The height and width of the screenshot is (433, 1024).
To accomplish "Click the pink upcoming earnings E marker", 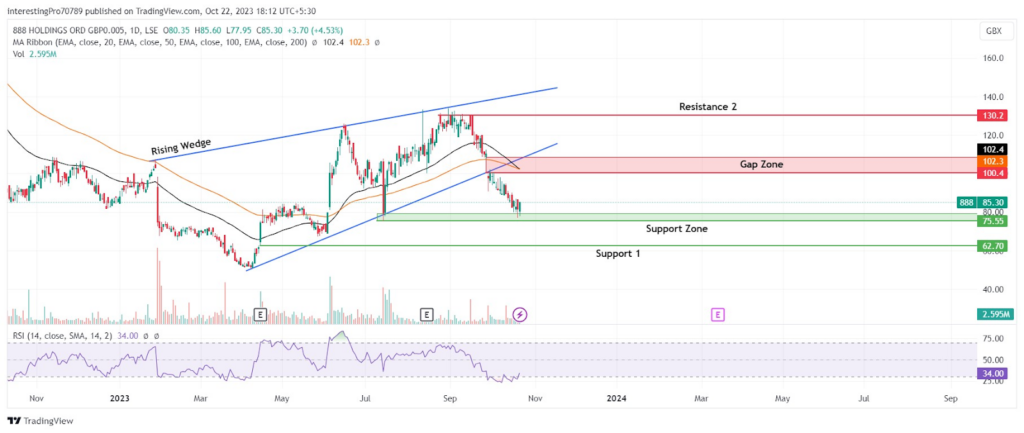I will pos(717,315).
